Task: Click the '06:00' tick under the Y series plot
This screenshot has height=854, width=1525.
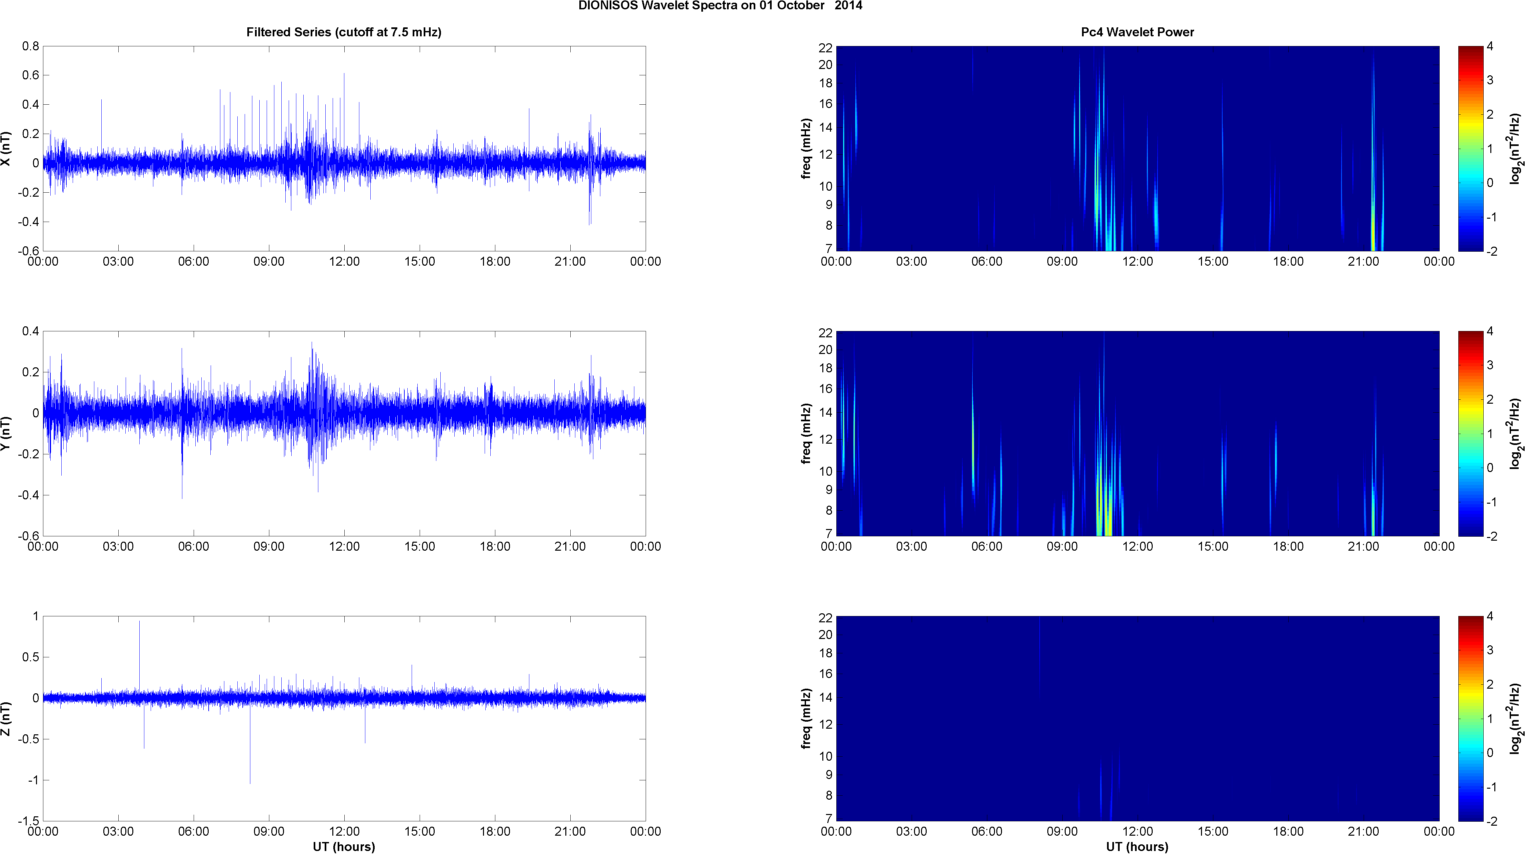Action: pyautogui.click(x=193, y=547)
